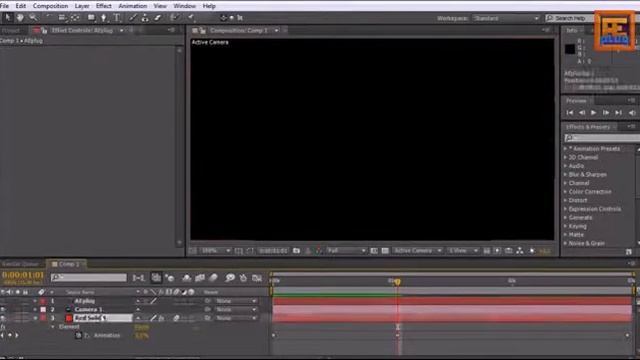Image resolution: width=640 pixels, height=360 pixels.
Task: Select the Puppet Pin tool
Action: [x=191, y=18]
